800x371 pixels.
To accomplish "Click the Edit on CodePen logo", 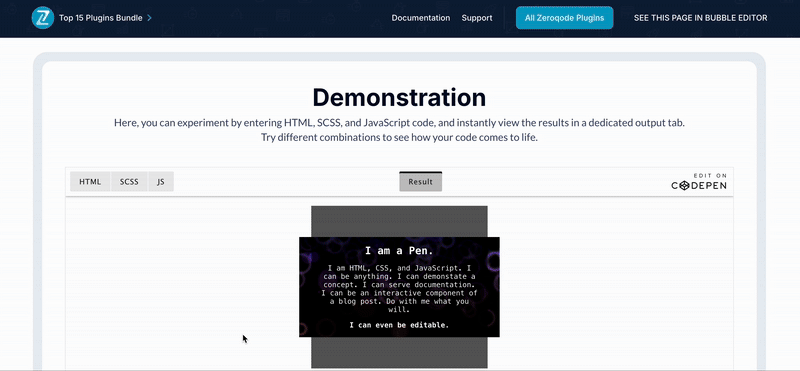I will [698, 182].
